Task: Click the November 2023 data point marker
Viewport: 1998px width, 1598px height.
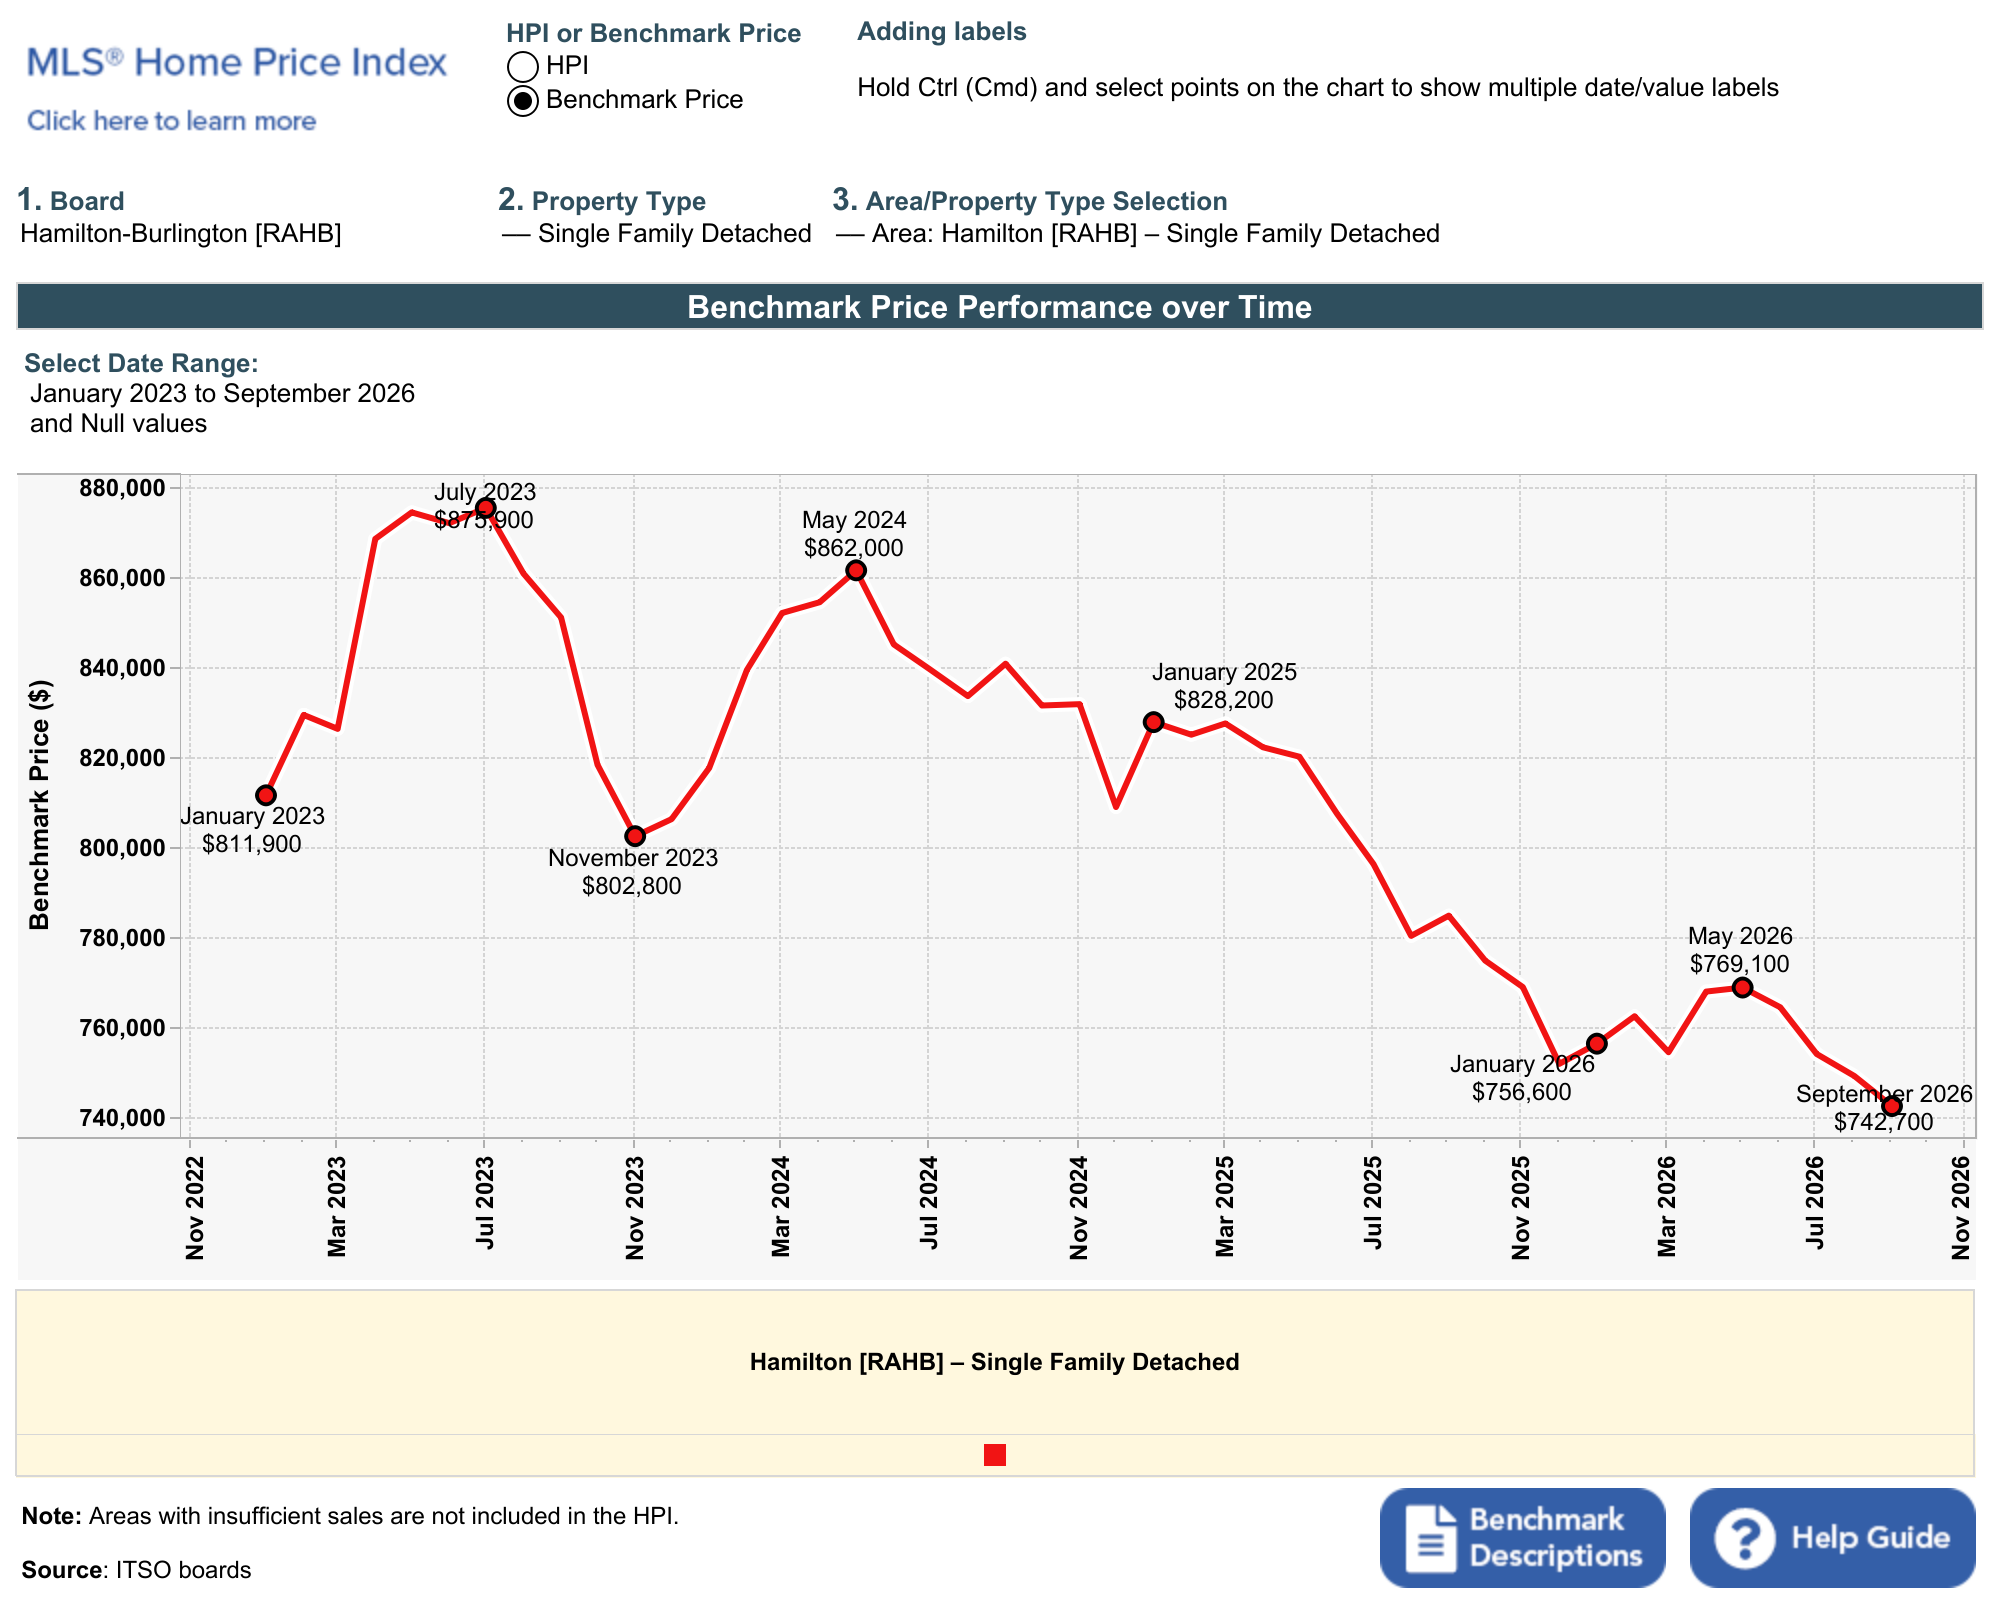Action: 635,836
